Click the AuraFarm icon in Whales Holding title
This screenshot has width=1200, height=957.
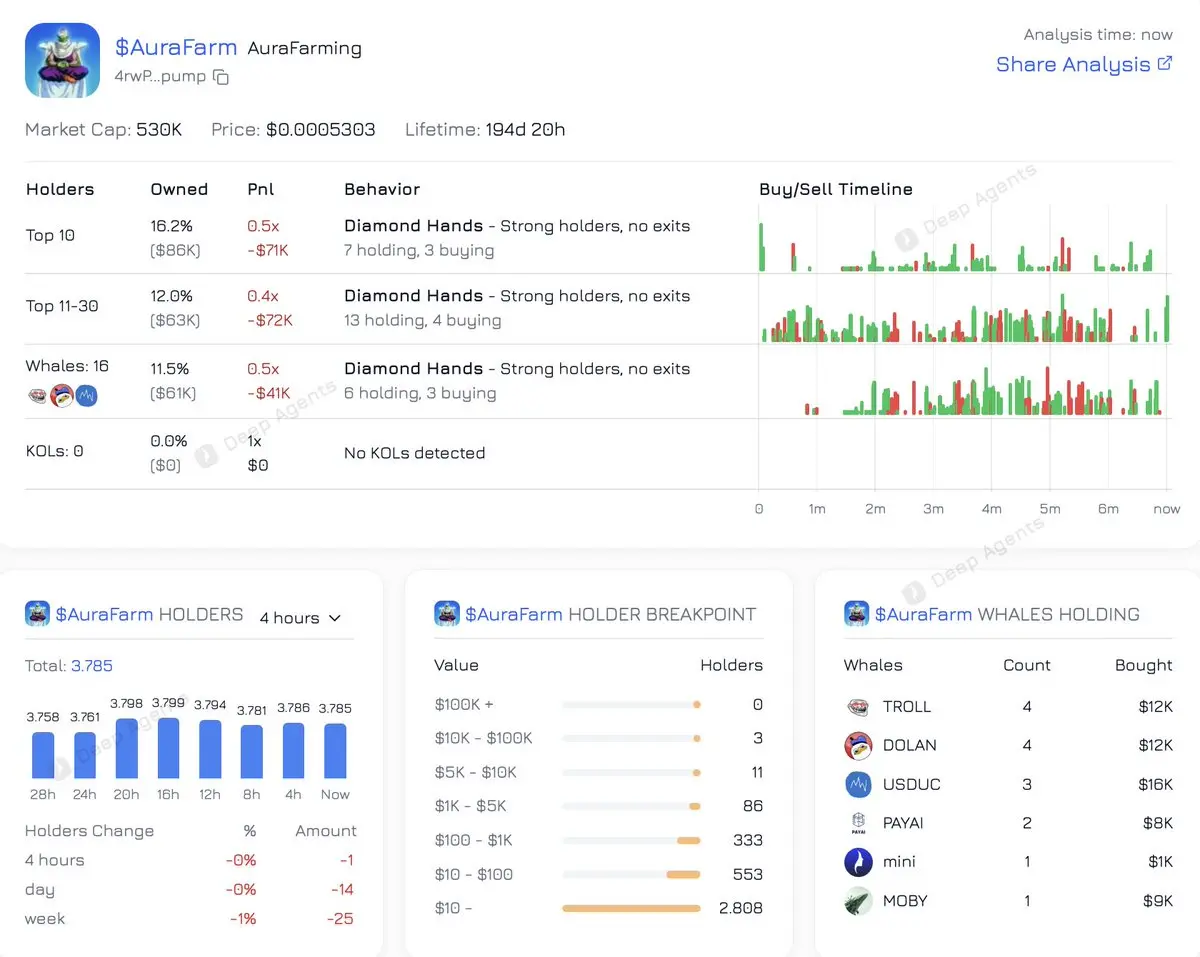tap(856, 614)
